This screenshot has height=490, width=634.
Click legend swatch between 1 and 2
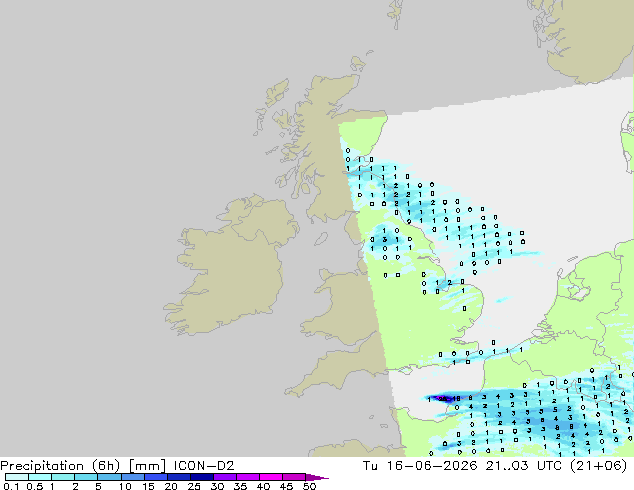(63, 477)
